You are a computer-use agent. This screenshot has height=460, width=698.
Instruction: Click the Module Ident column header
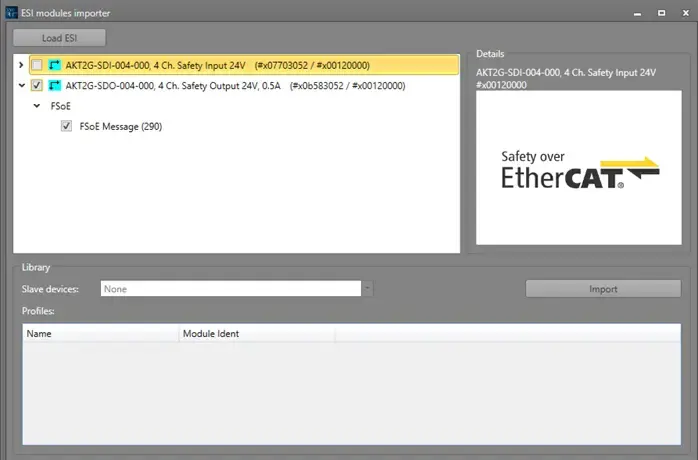click(256, 333)
